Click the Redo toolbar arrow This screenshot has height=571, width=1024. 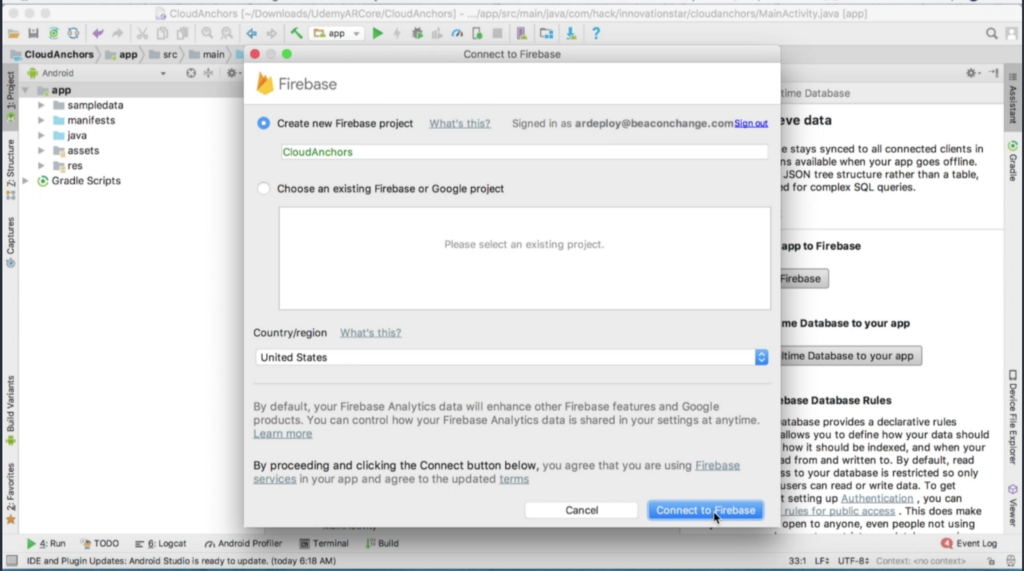(118, 33)
